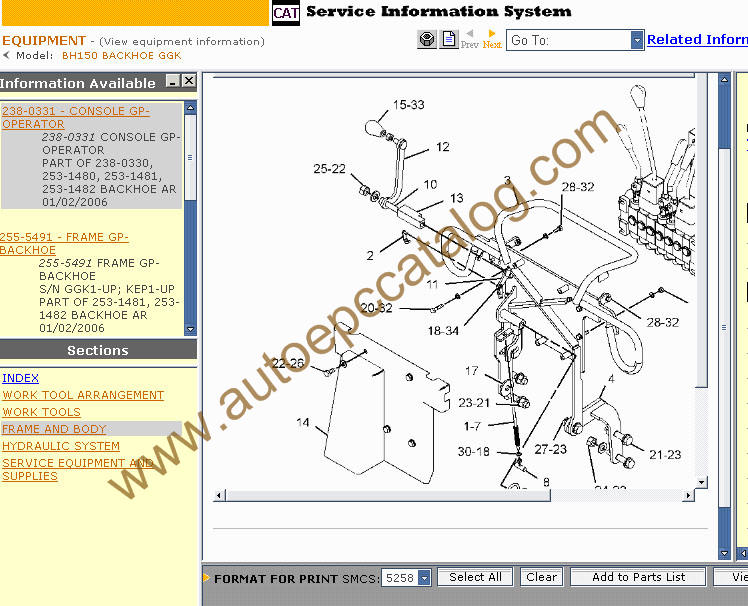Open the document page icon
Screen dimensions: 748x606
pyautogui.click(x=448, y=39)
